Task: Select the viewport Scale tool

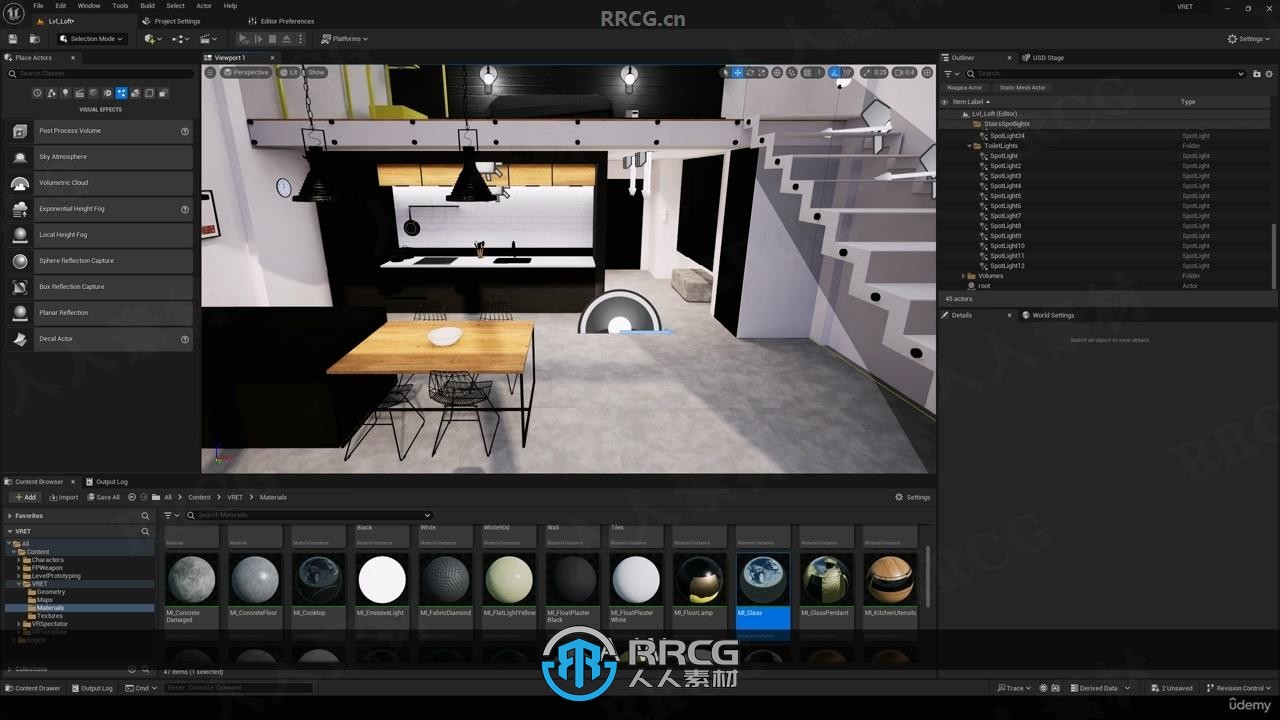Action: point(762,72)
